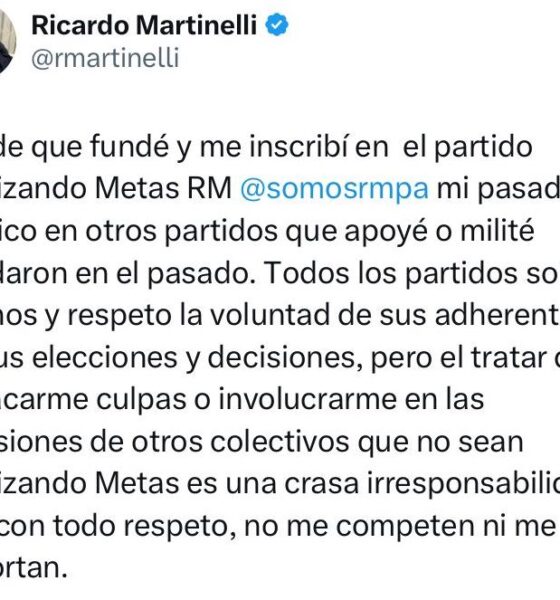
Task: Click 'culpas' in the tweet body
Action: tap(141, 400)
